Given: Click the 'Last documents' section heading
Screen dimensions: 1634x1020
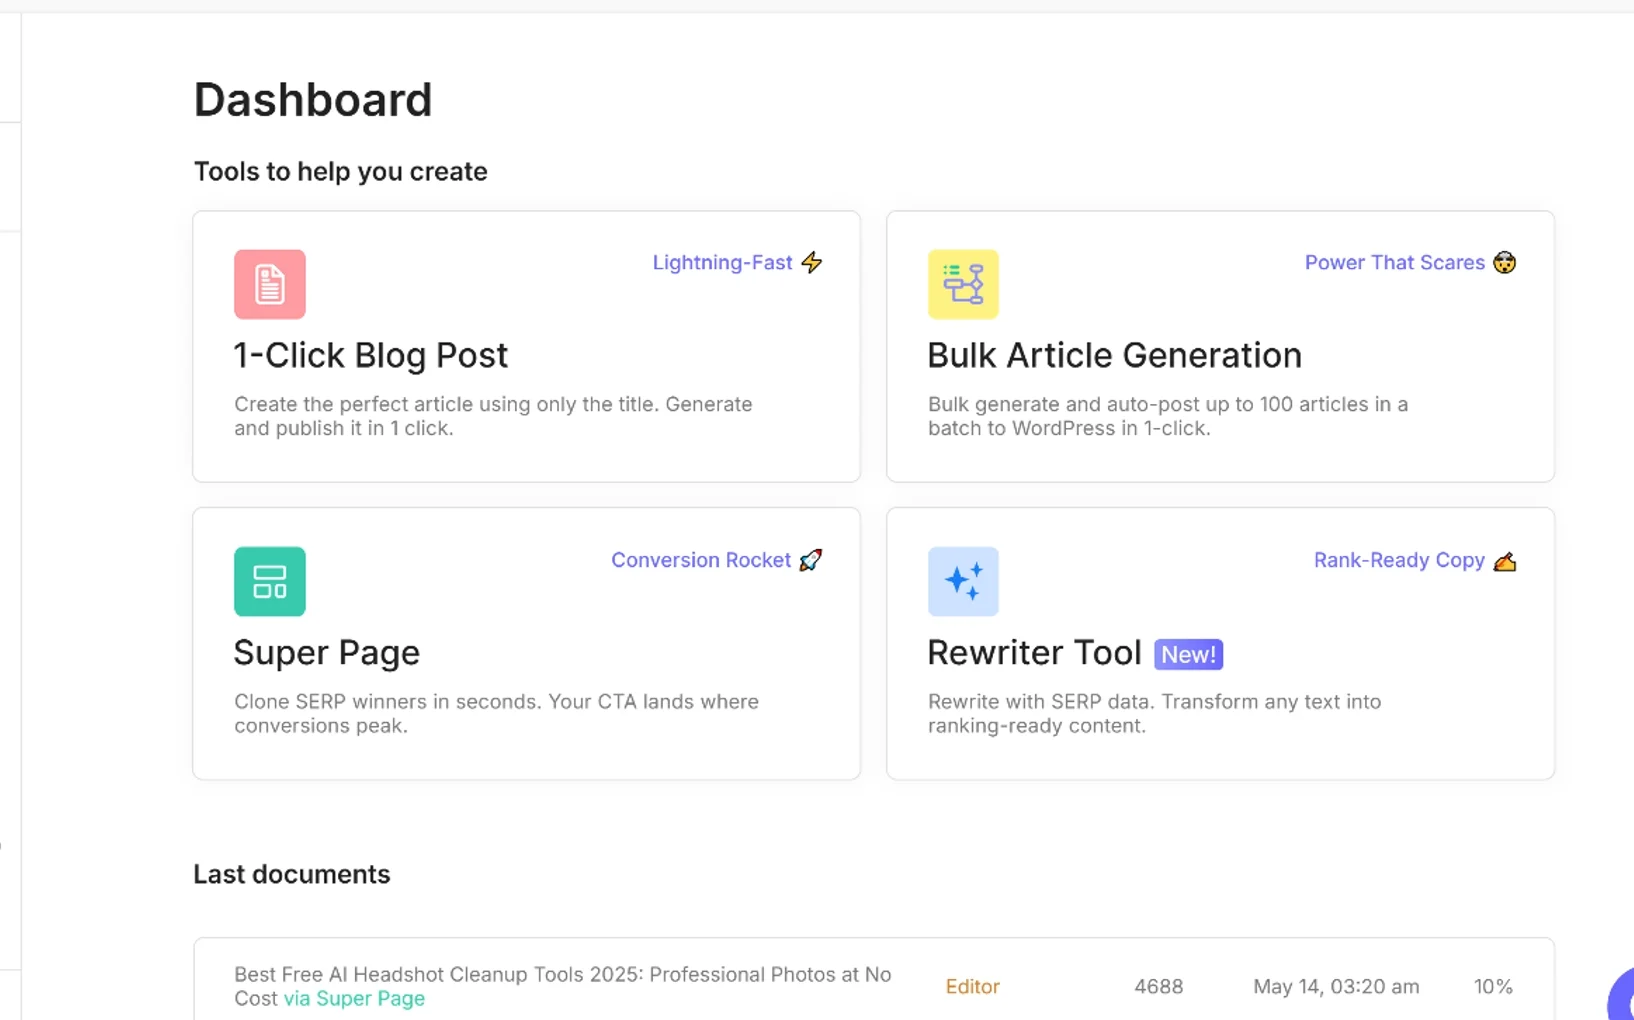Looking at the screenshot, I should pos(292,874).
